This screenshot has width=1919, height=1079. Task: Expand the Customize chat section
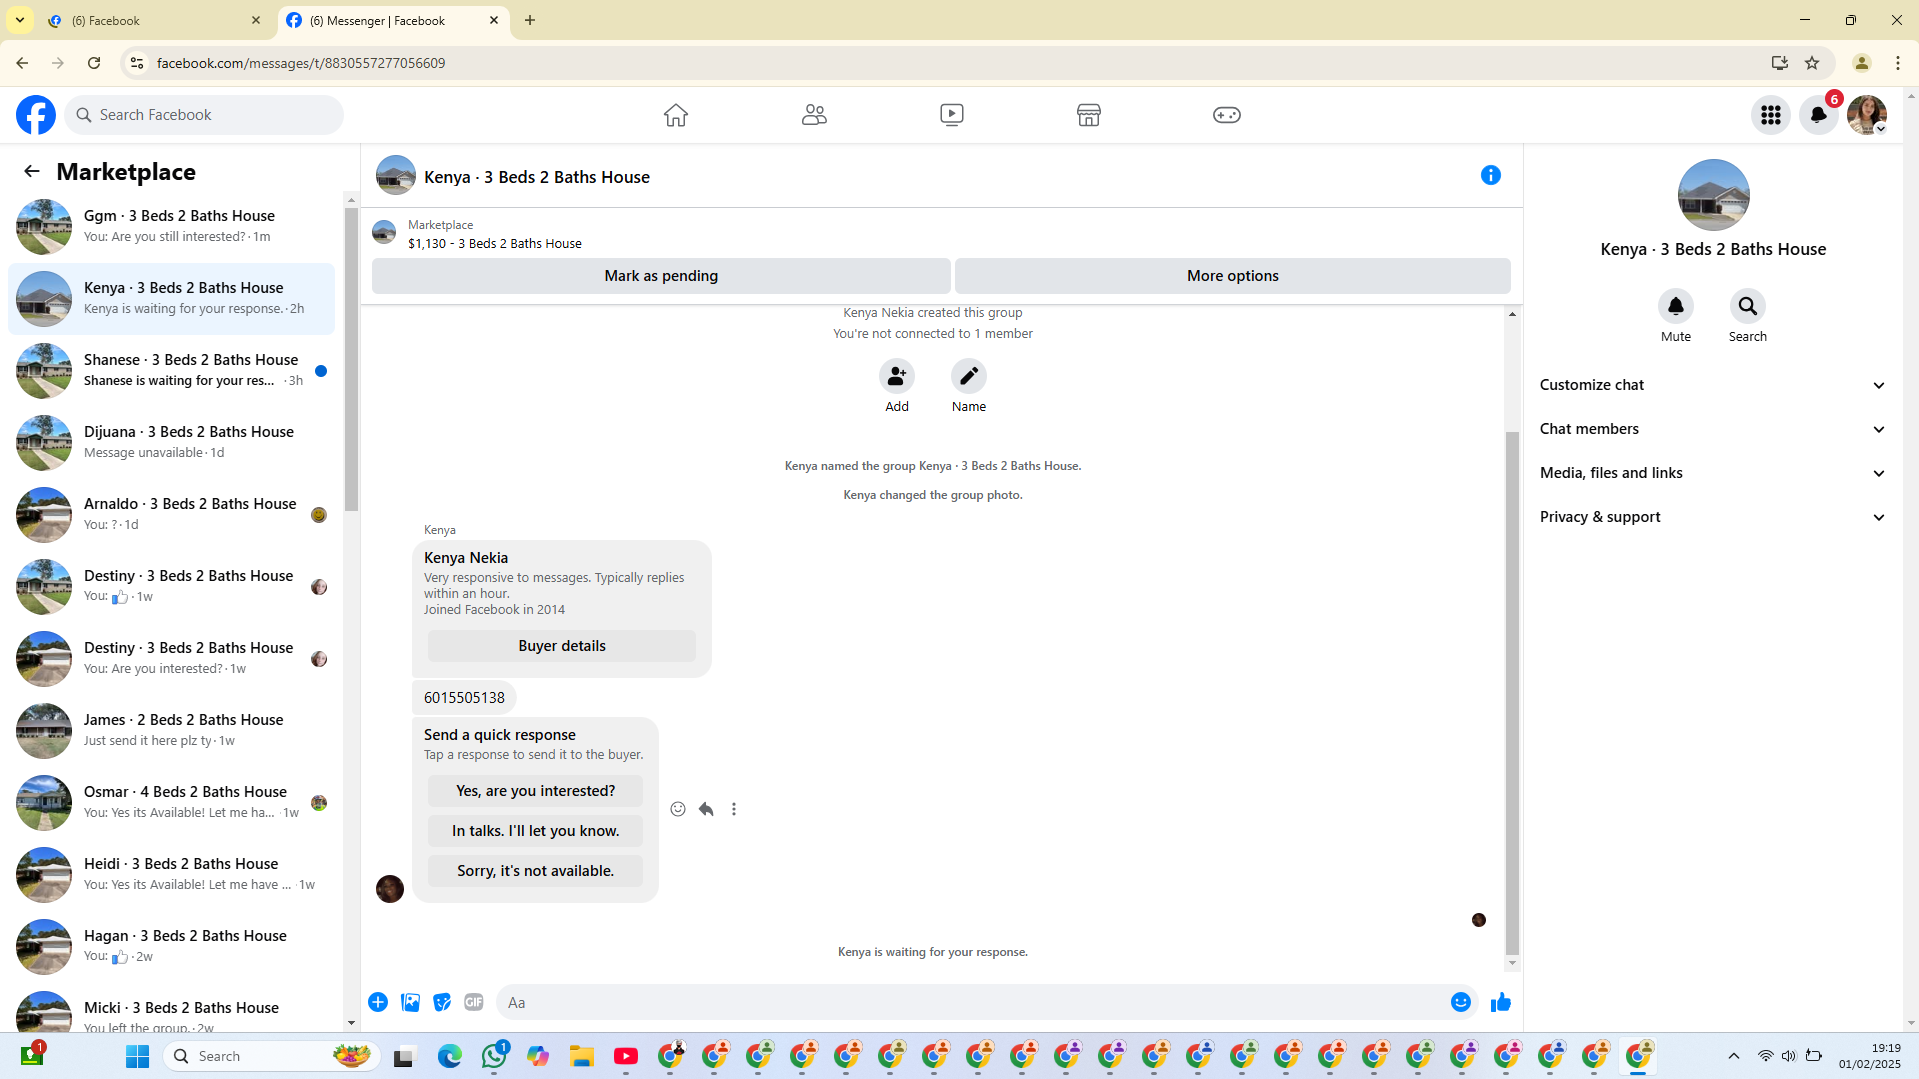point(1713,385)
